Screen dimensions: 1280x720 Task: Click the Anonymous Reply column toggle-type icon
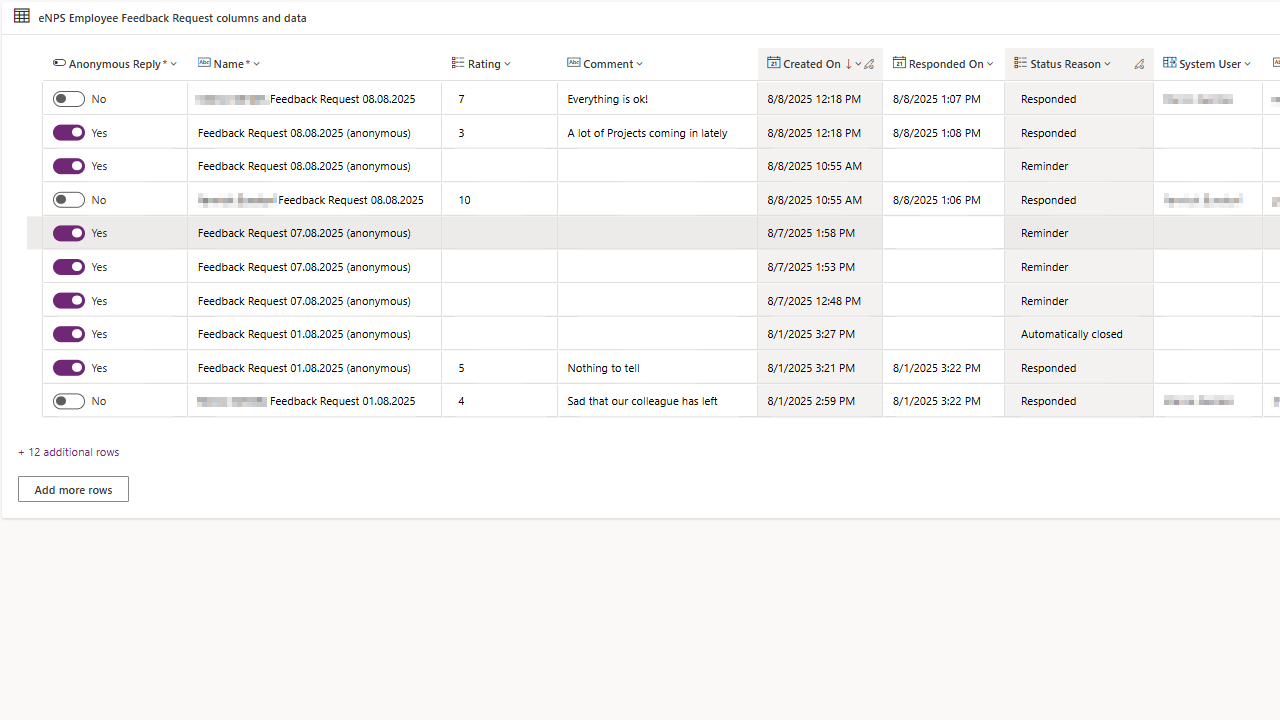click(x=59, y=63)
